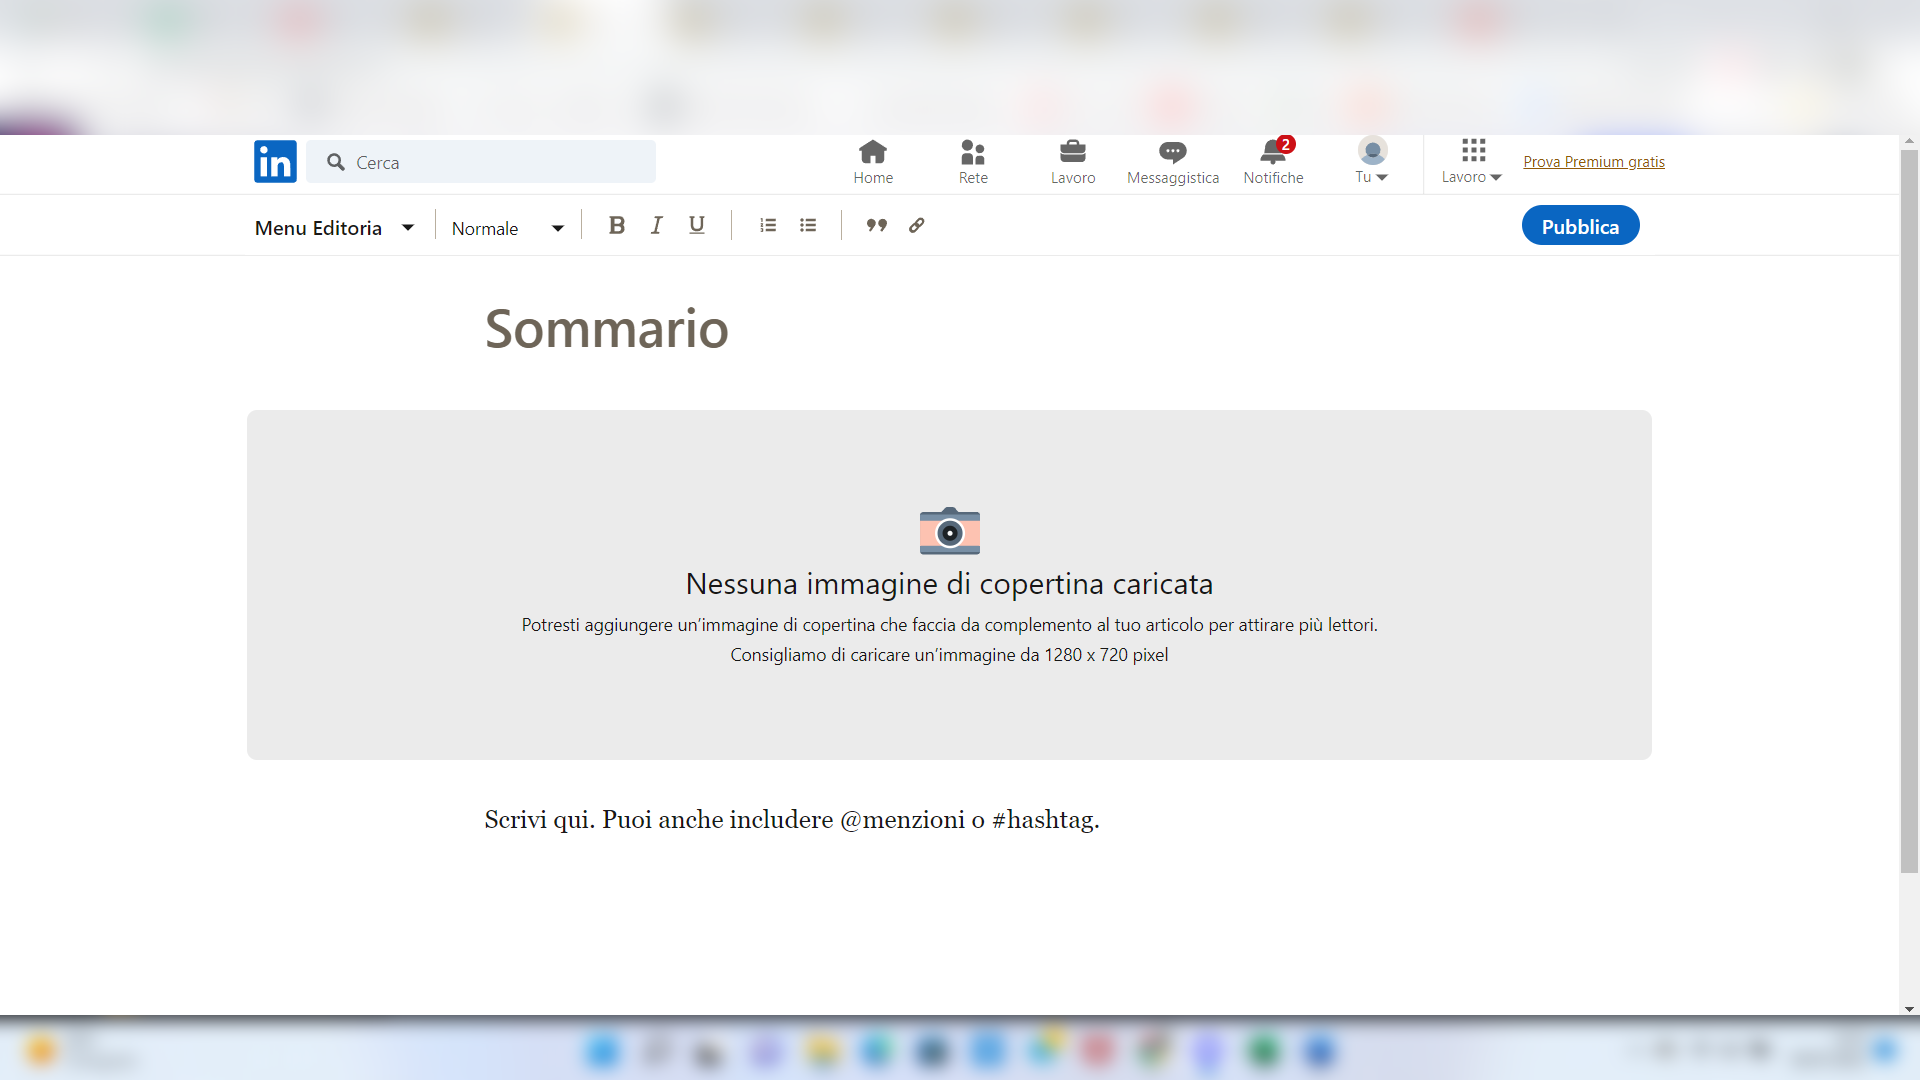Open the Lavoro briefcase section
This screenshot has height=1080, width=1920.
[x=1073, y=161]
